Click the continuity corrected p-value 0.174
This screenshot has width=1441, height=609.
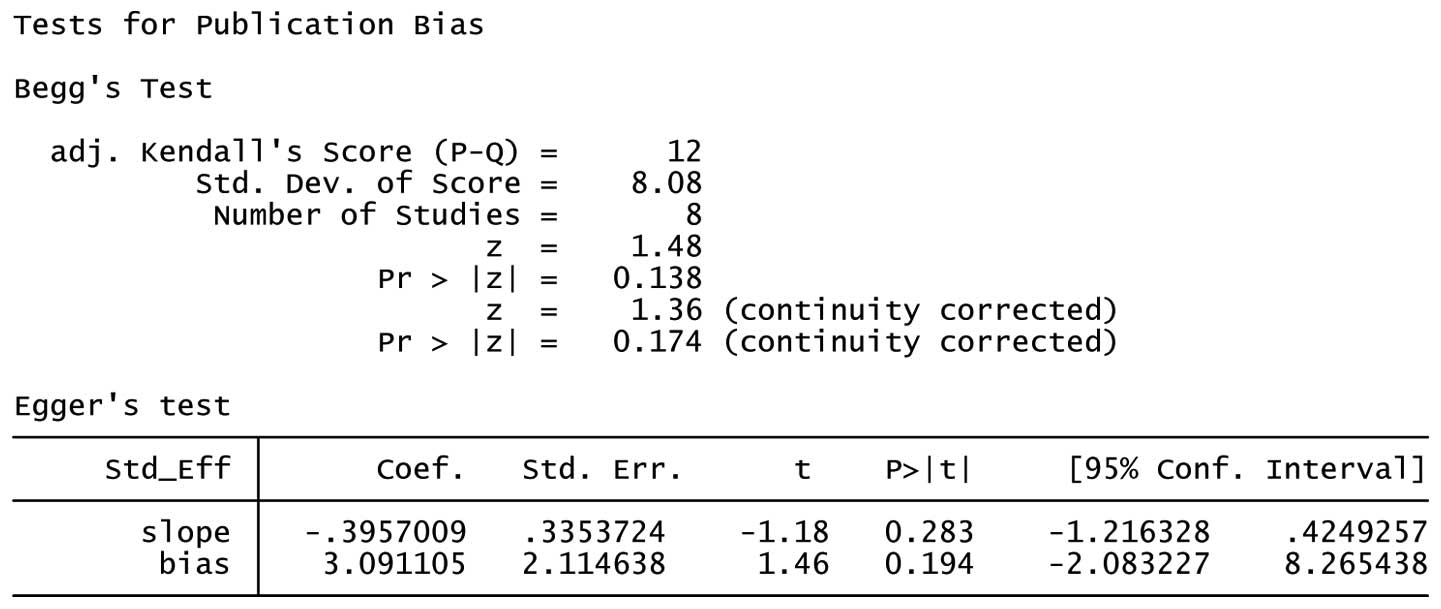point(657,342)
